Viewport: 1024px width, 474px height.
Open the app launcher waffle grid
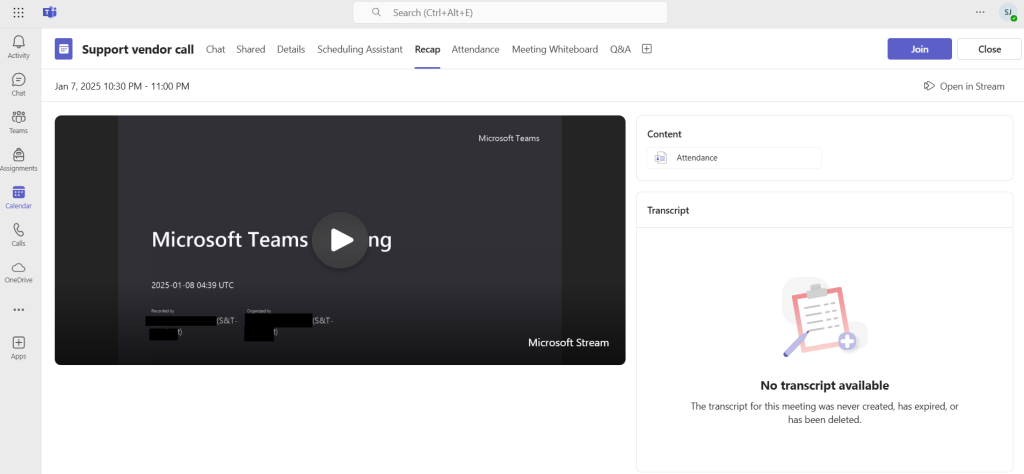pos(18,12)
